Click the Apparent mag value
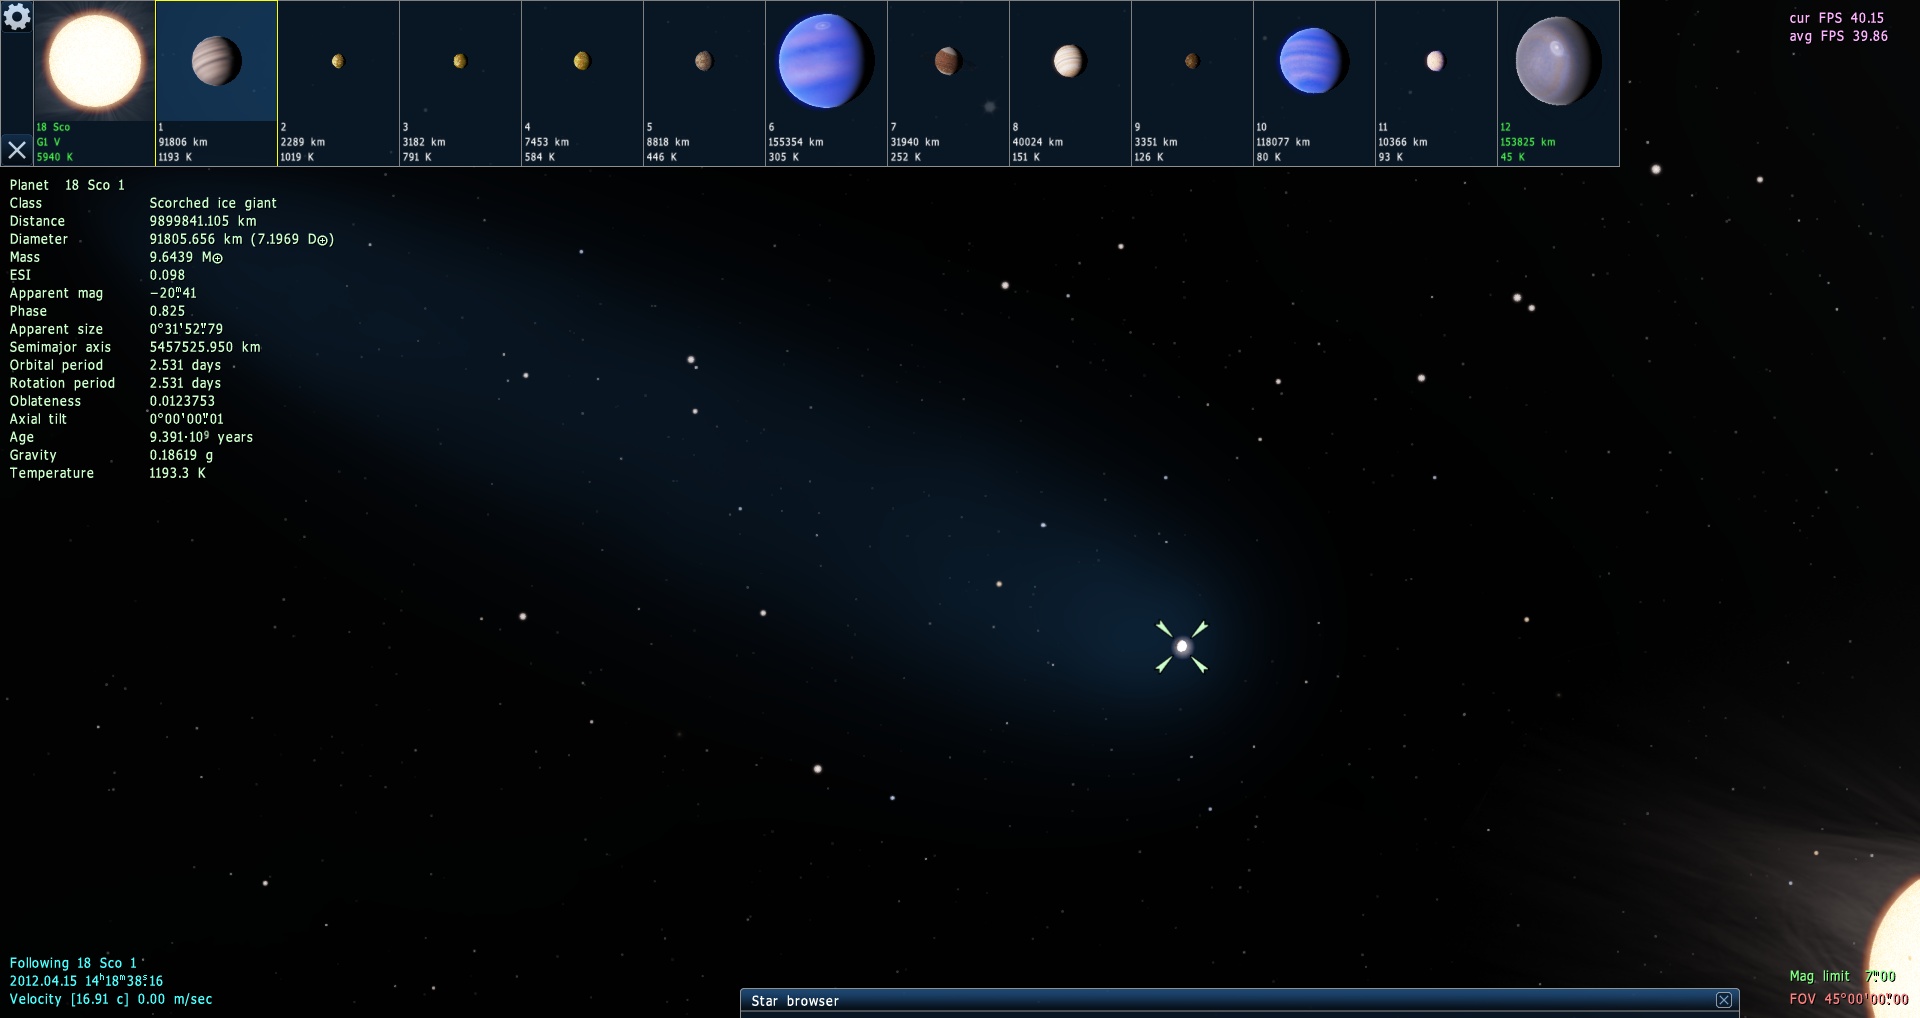The width and height of the screenshot is (1920, 1018). (173, 293)
